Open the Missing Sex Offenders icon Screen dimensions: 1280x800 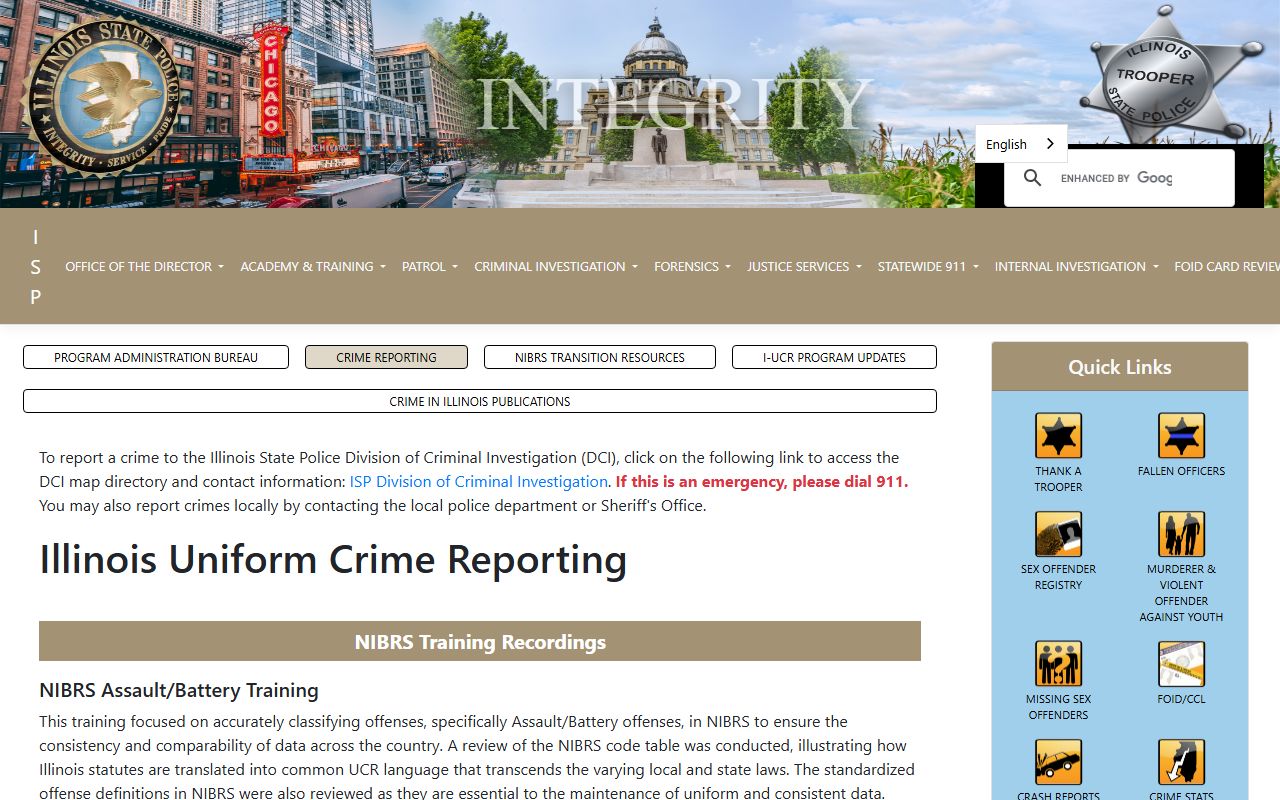tap(1058, 664)
